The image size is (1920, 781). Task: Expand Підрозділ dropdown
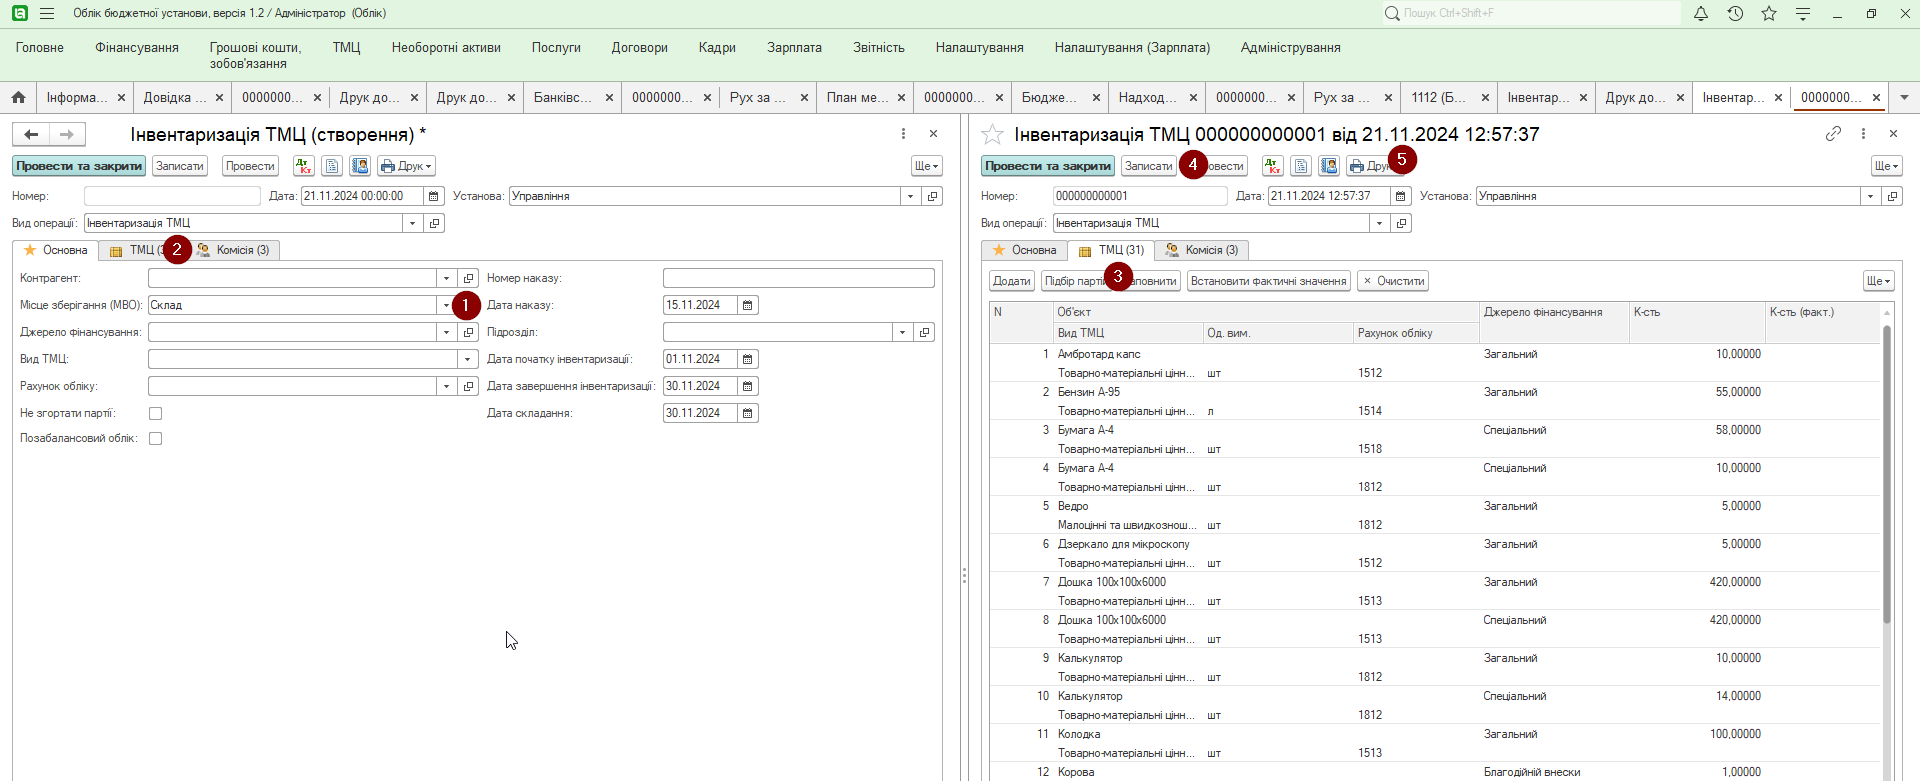point(902,332)
